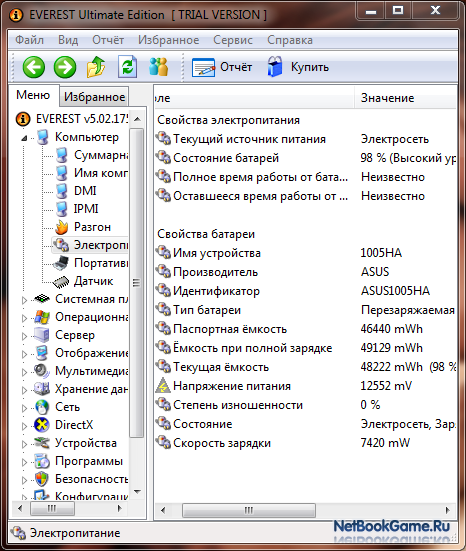
Task: Expand the Мультимедиа node
Action: 24,372
